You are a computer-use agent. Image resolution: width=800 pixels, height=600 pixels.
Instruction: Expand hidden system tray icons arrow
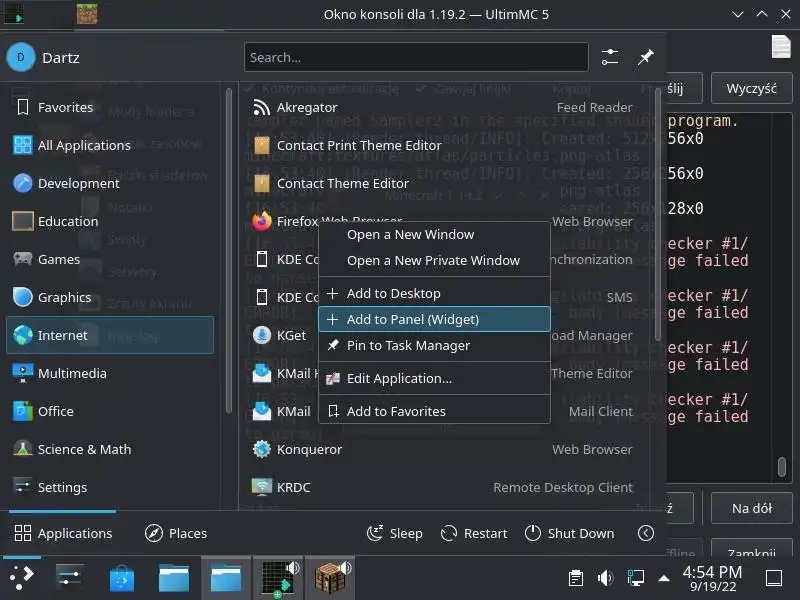664,579
